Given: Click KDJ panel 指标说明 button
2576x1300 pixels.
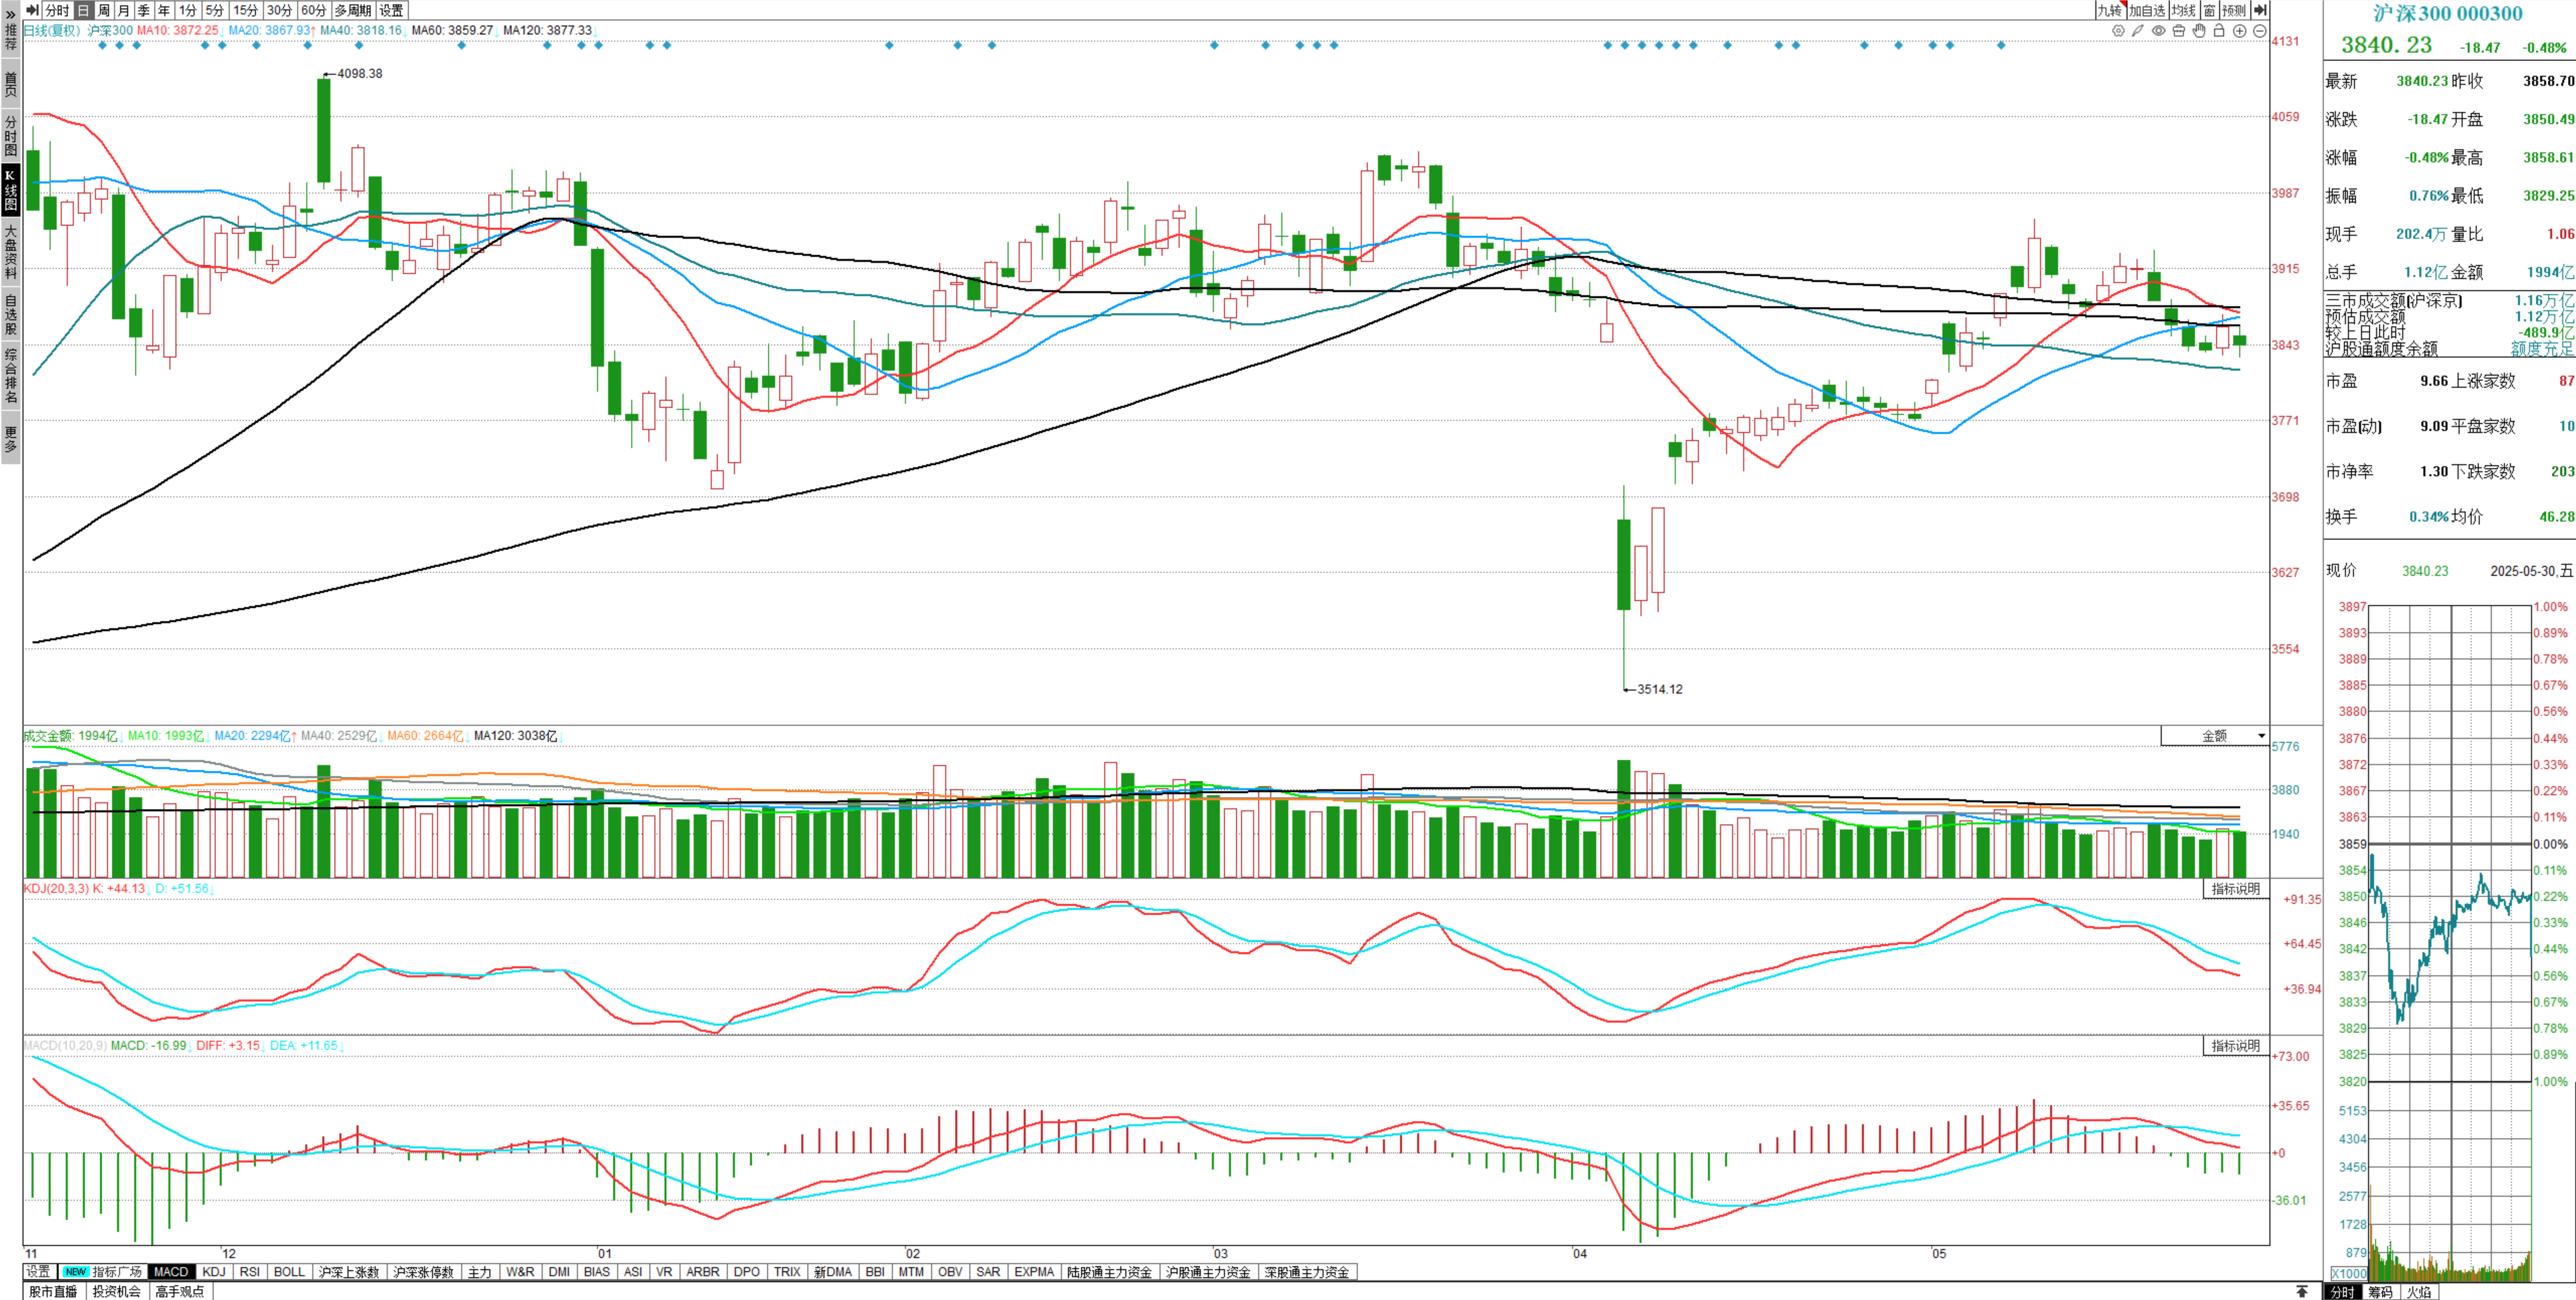Looking at the screenshot, I should click(x=2236, y=889).
